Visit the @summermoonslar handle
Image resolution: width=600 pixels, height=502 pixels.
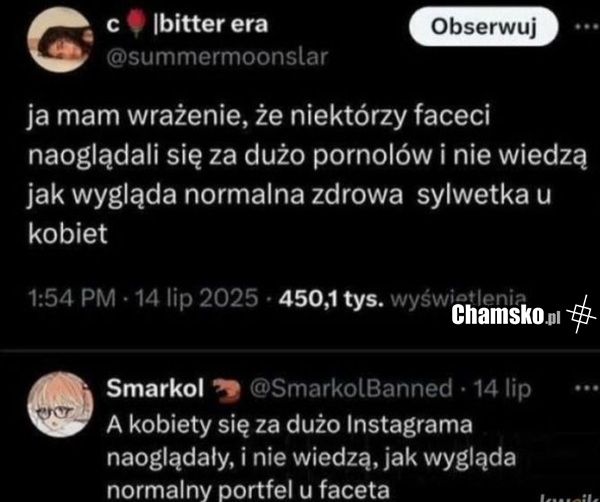(x=217, y=57)
